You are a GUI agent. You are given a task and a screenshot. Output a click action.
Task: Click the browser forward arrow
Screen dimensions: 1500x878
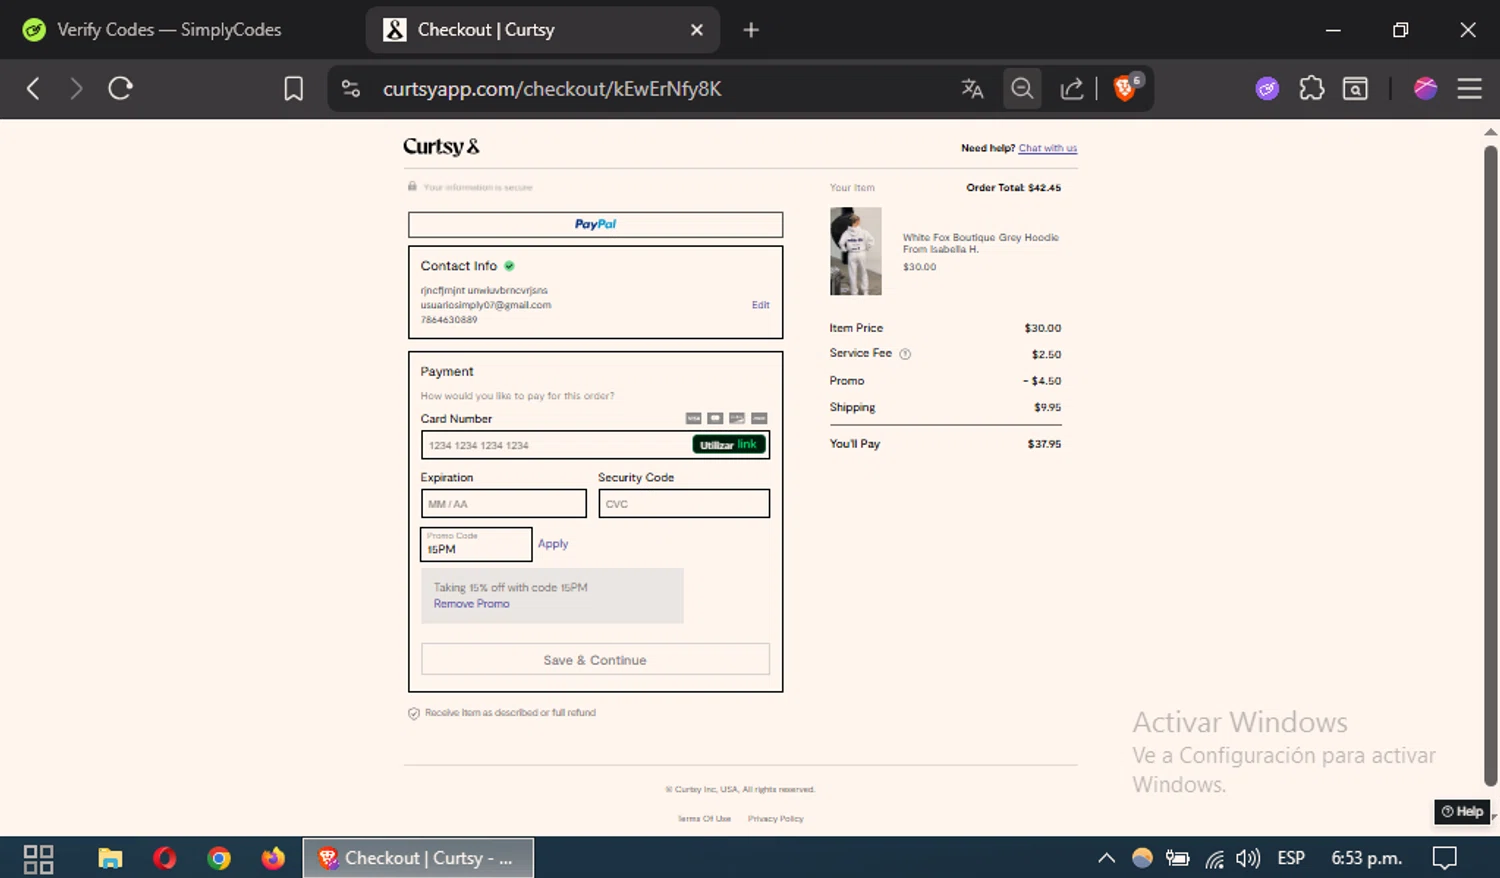[x=76, y=89]
